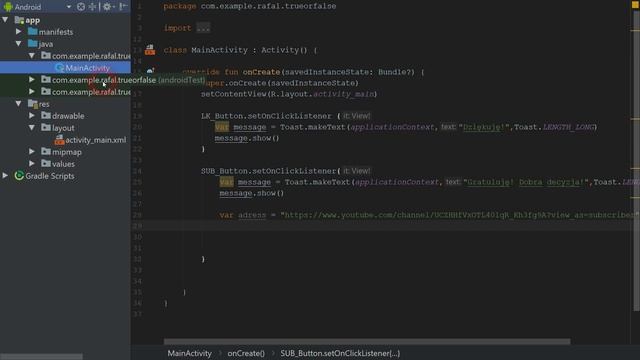Screen dimensions: 640x360
Task: Expand the folded import statement
Action: [203, 28]
